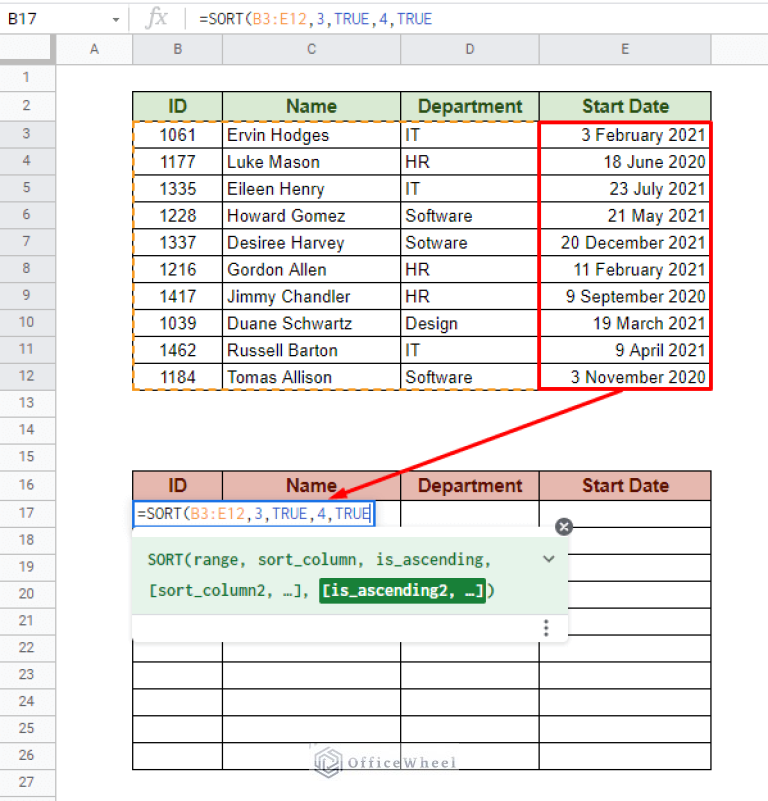The width and height of the screenshot is (768, 801).
Task: Click the green Start Date header cell
Action: coord(625,106)
